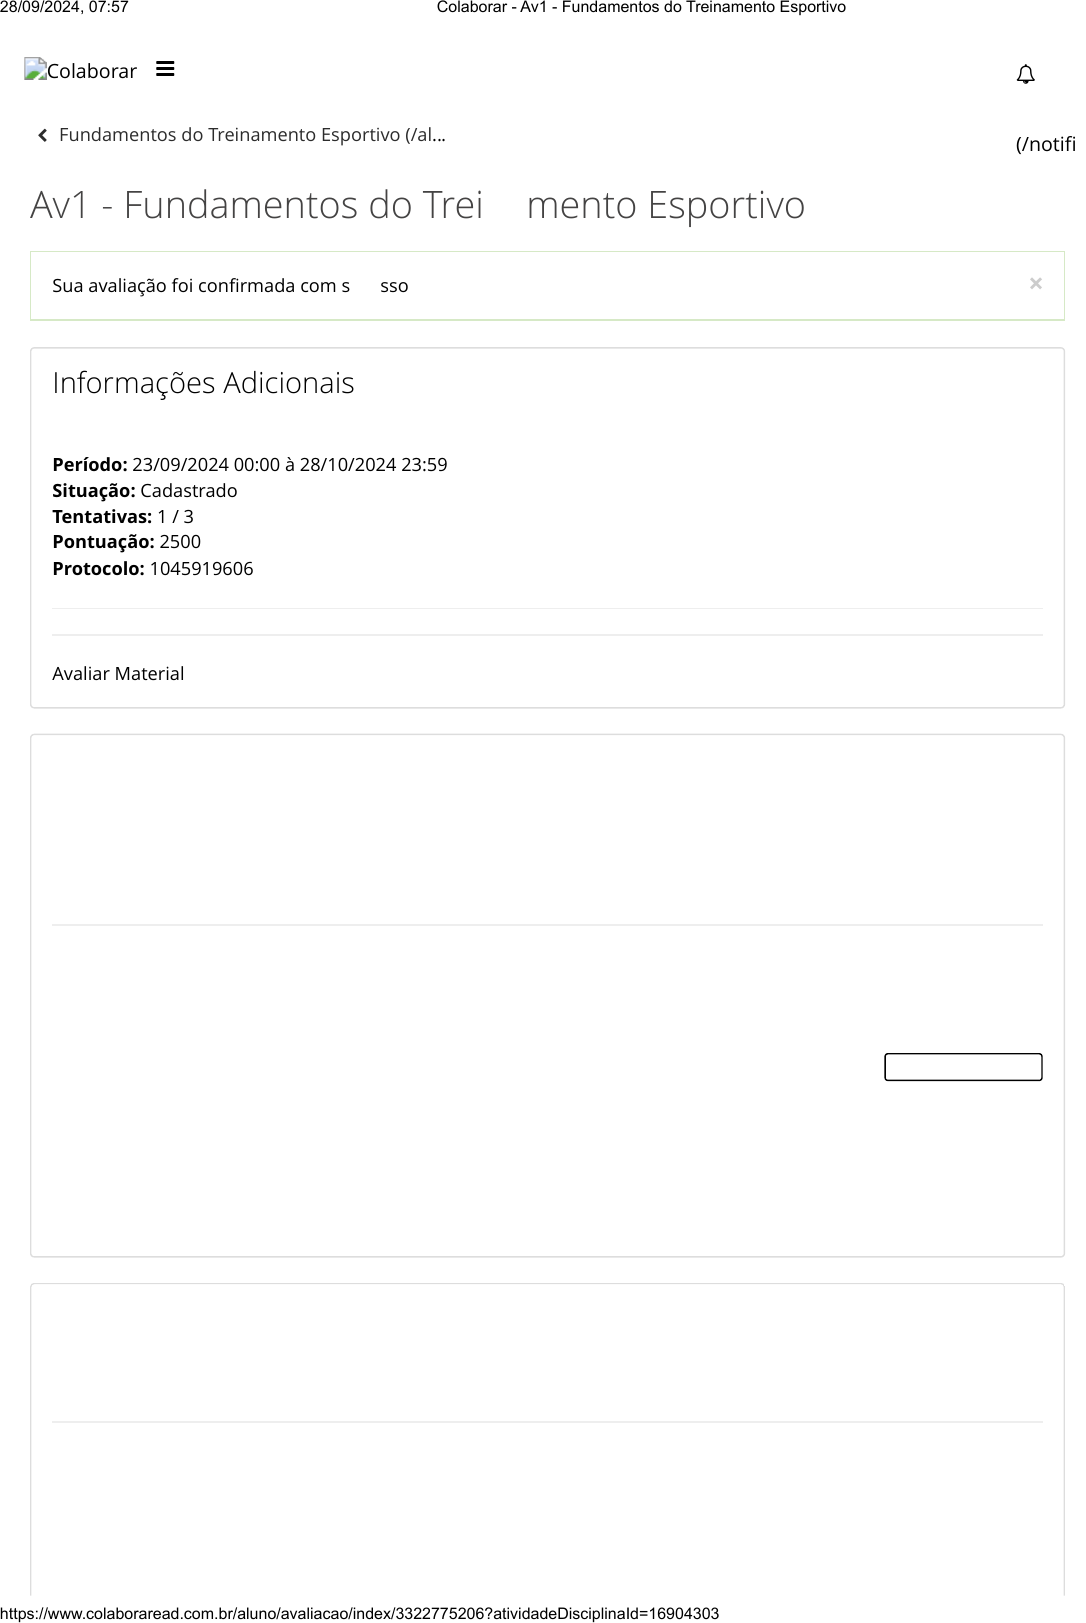
Task: Click the Período date range line
Action: [249, 465]
